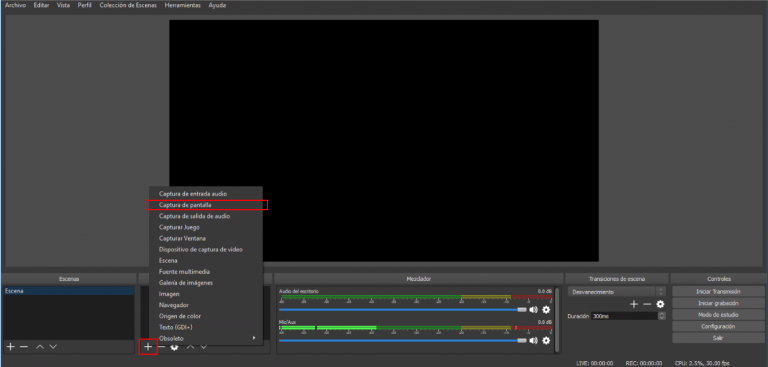Select Captura de pantalla source
Screen dimensions: 768x367
tap(206, 205)
